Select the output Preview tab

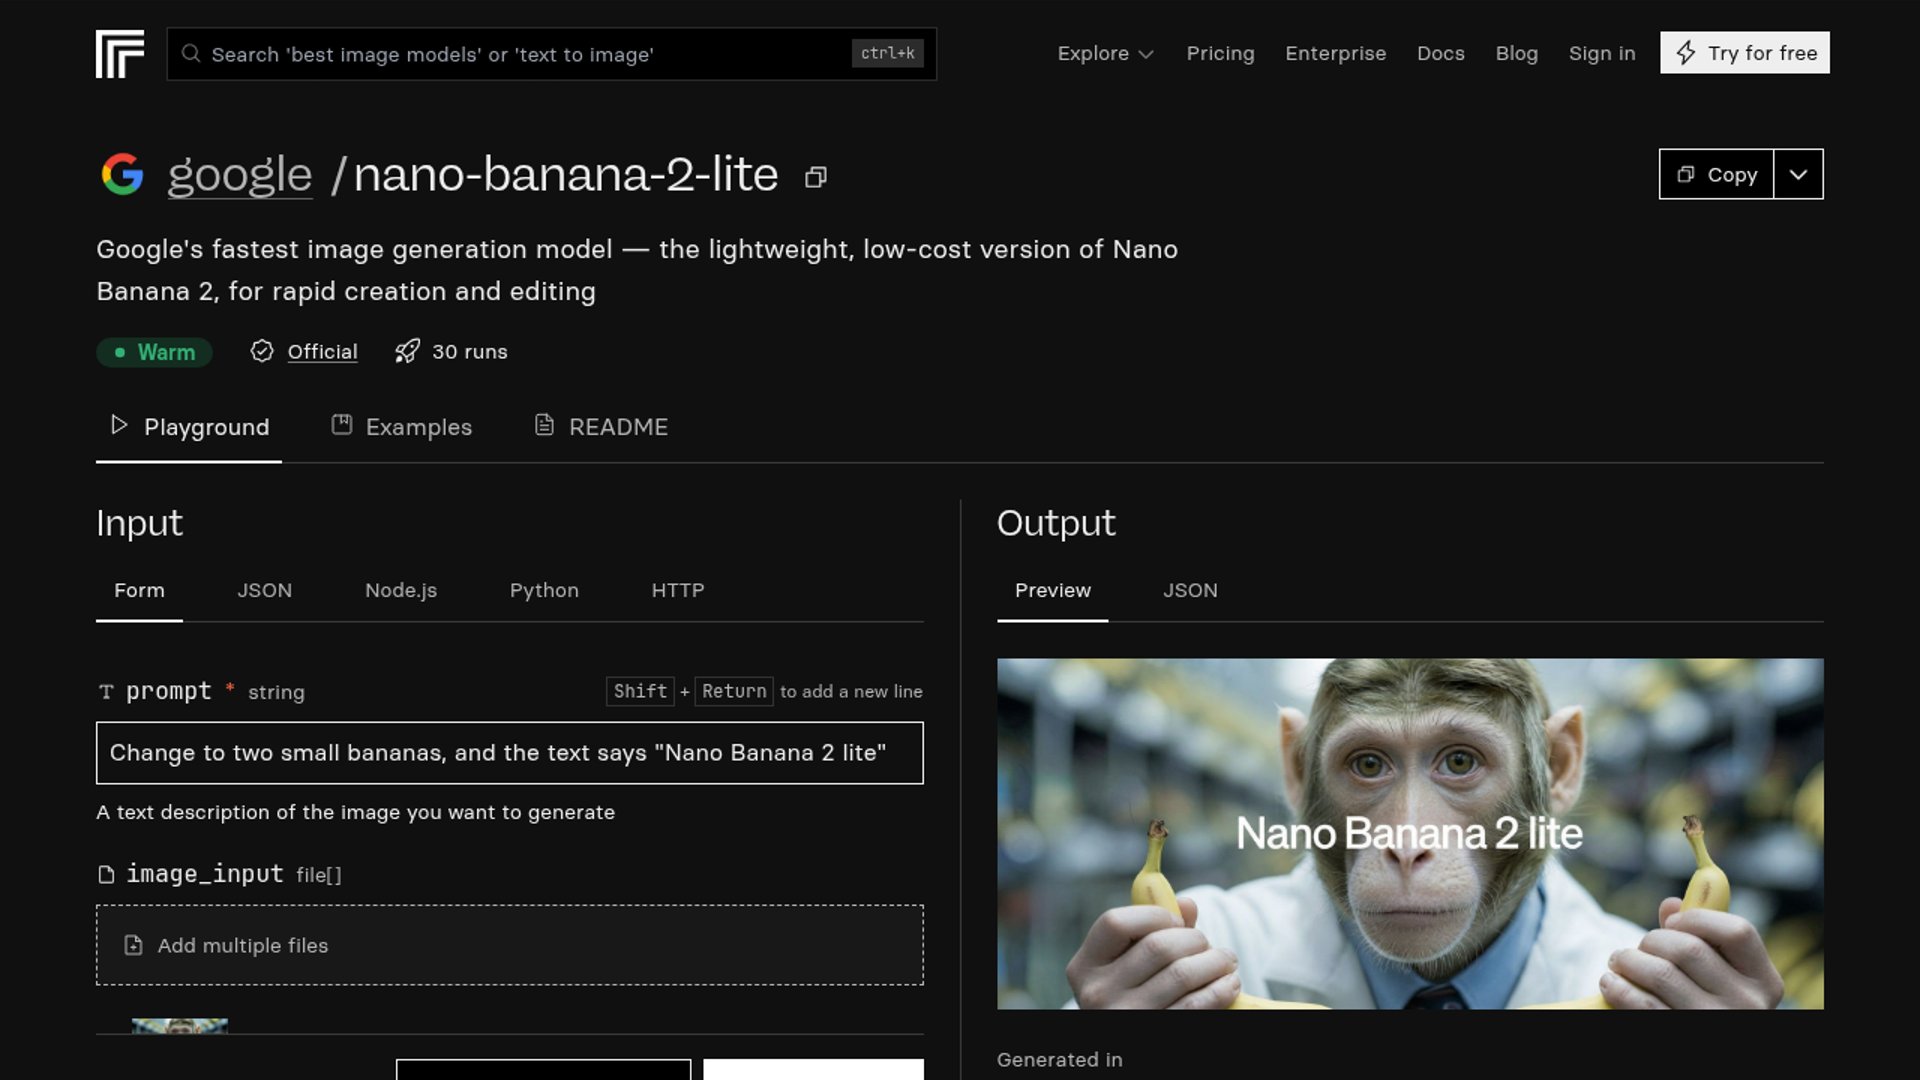1053,590
